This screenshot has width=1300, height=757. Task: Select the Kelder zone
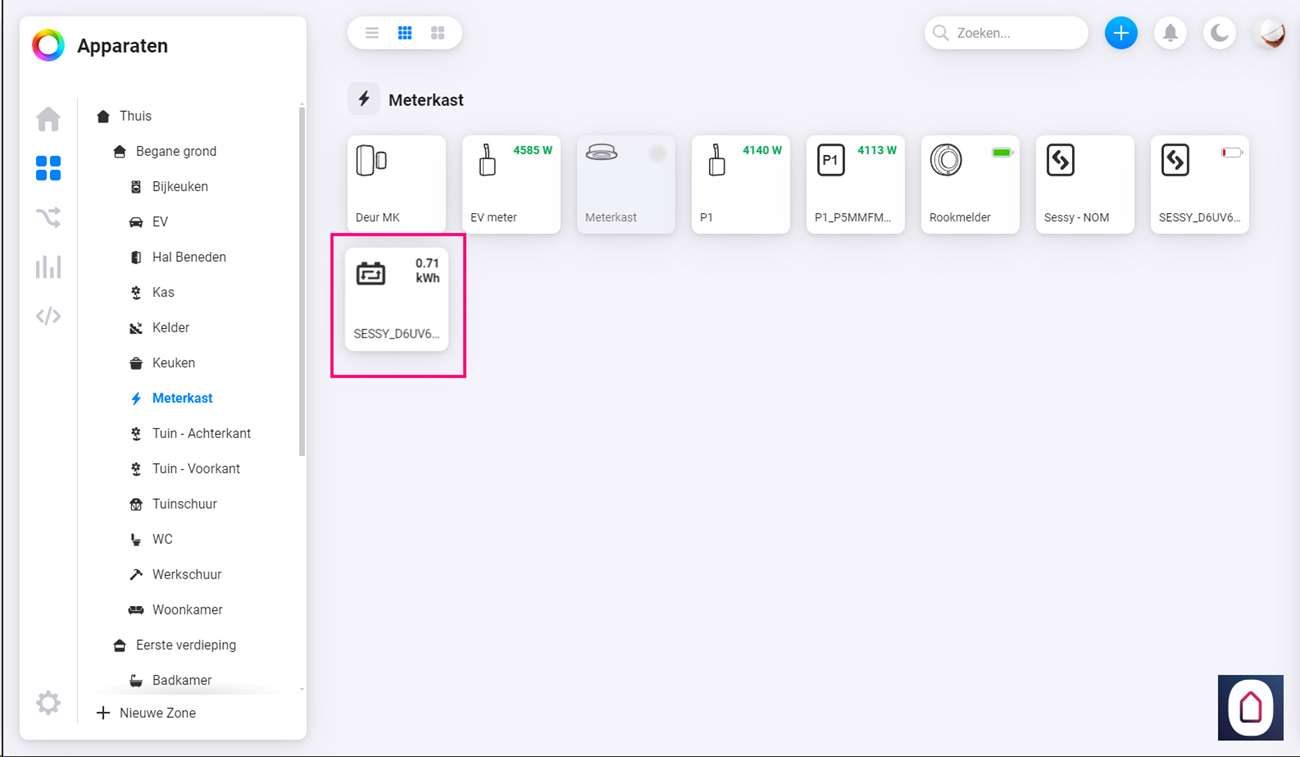click(x=171, y=328)
